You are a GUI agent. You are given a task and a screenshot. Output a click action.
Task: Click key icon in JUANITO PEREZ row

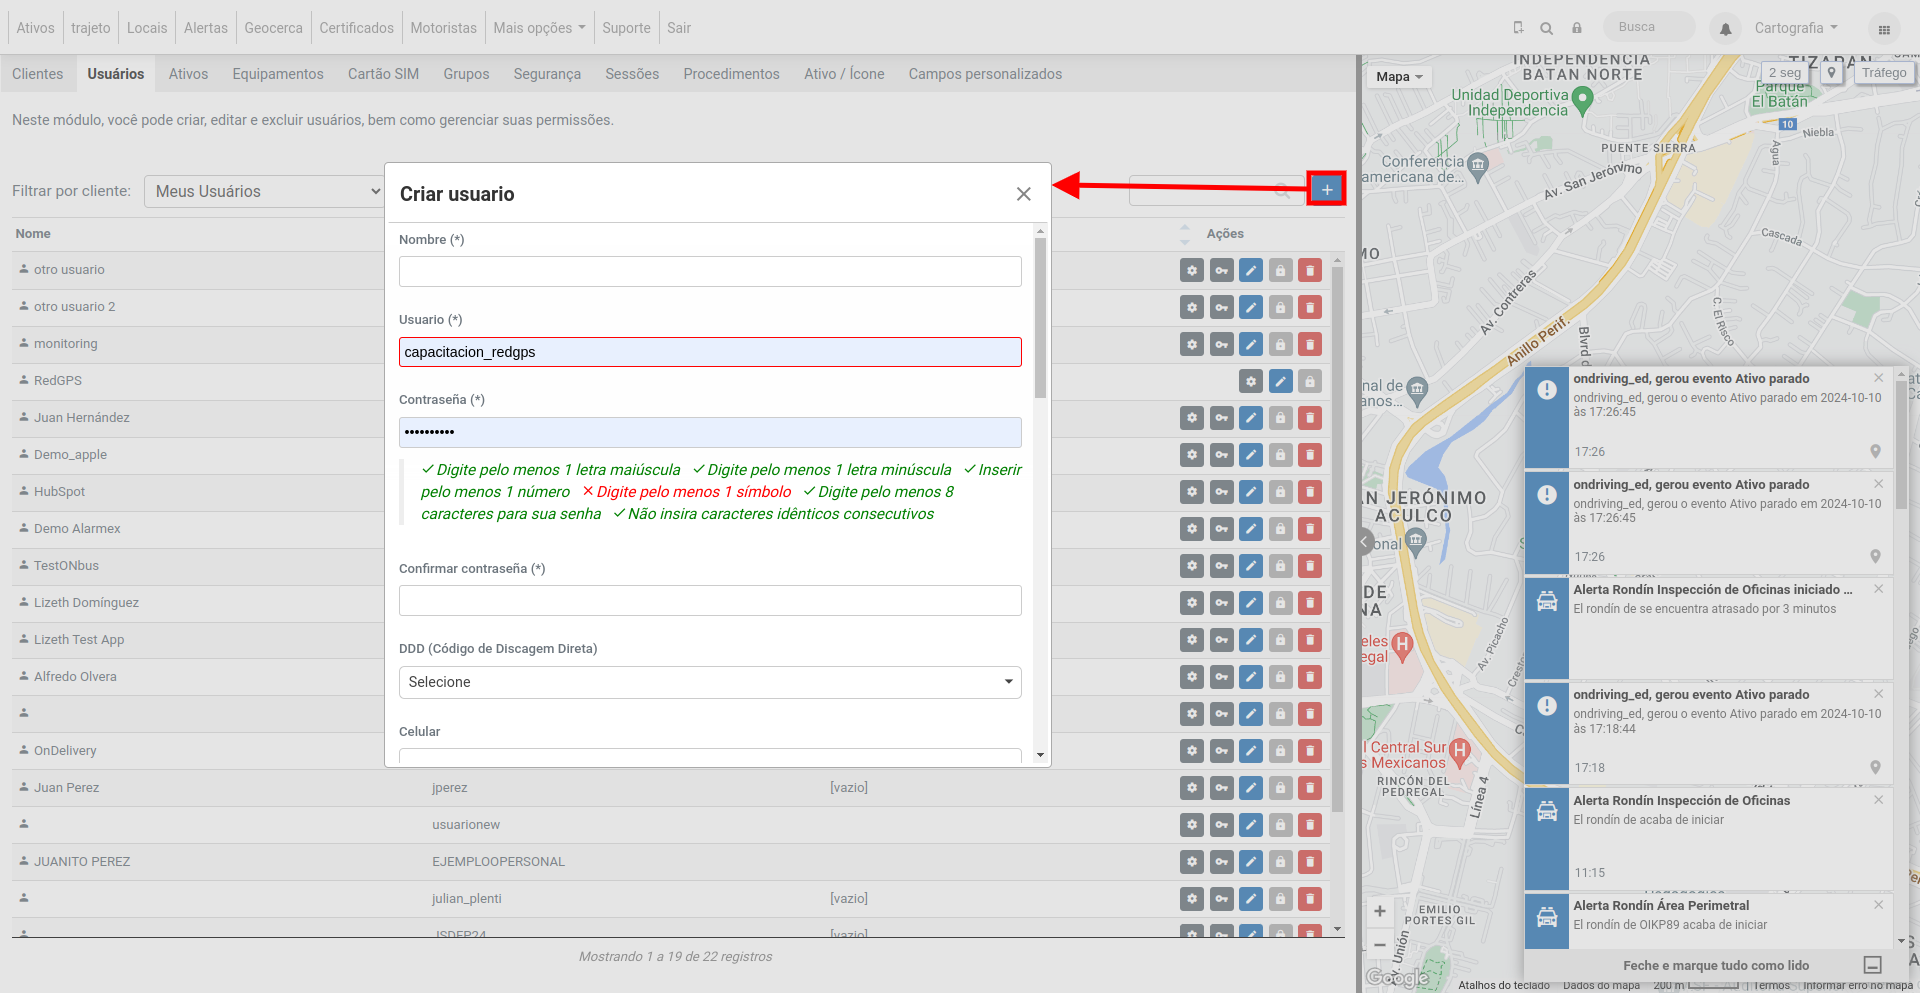pyautogui.click(x=1221, y=862)
